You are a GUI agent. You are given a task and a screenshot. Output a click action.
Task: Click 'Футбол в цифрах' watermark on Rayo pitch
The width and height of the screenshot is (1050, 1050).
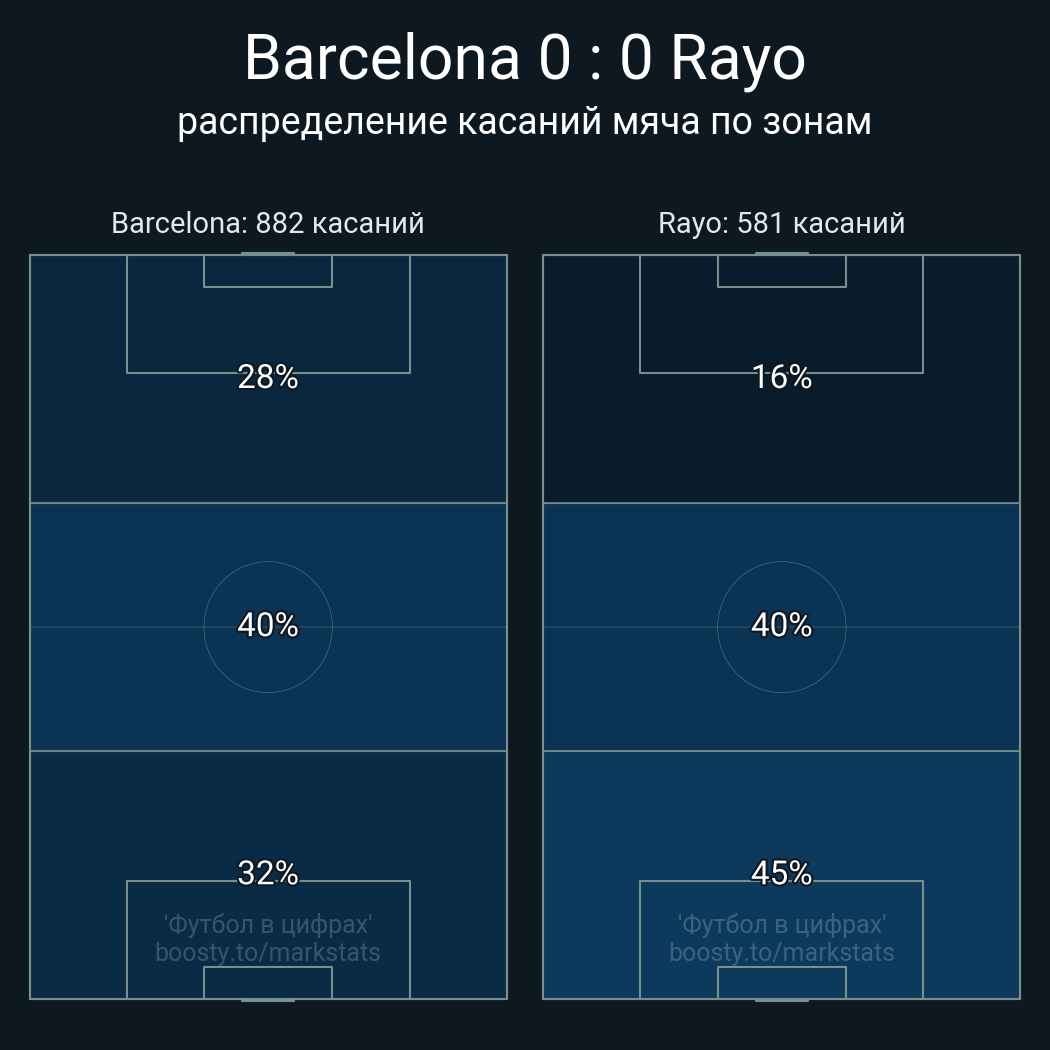tap(781, 924)
